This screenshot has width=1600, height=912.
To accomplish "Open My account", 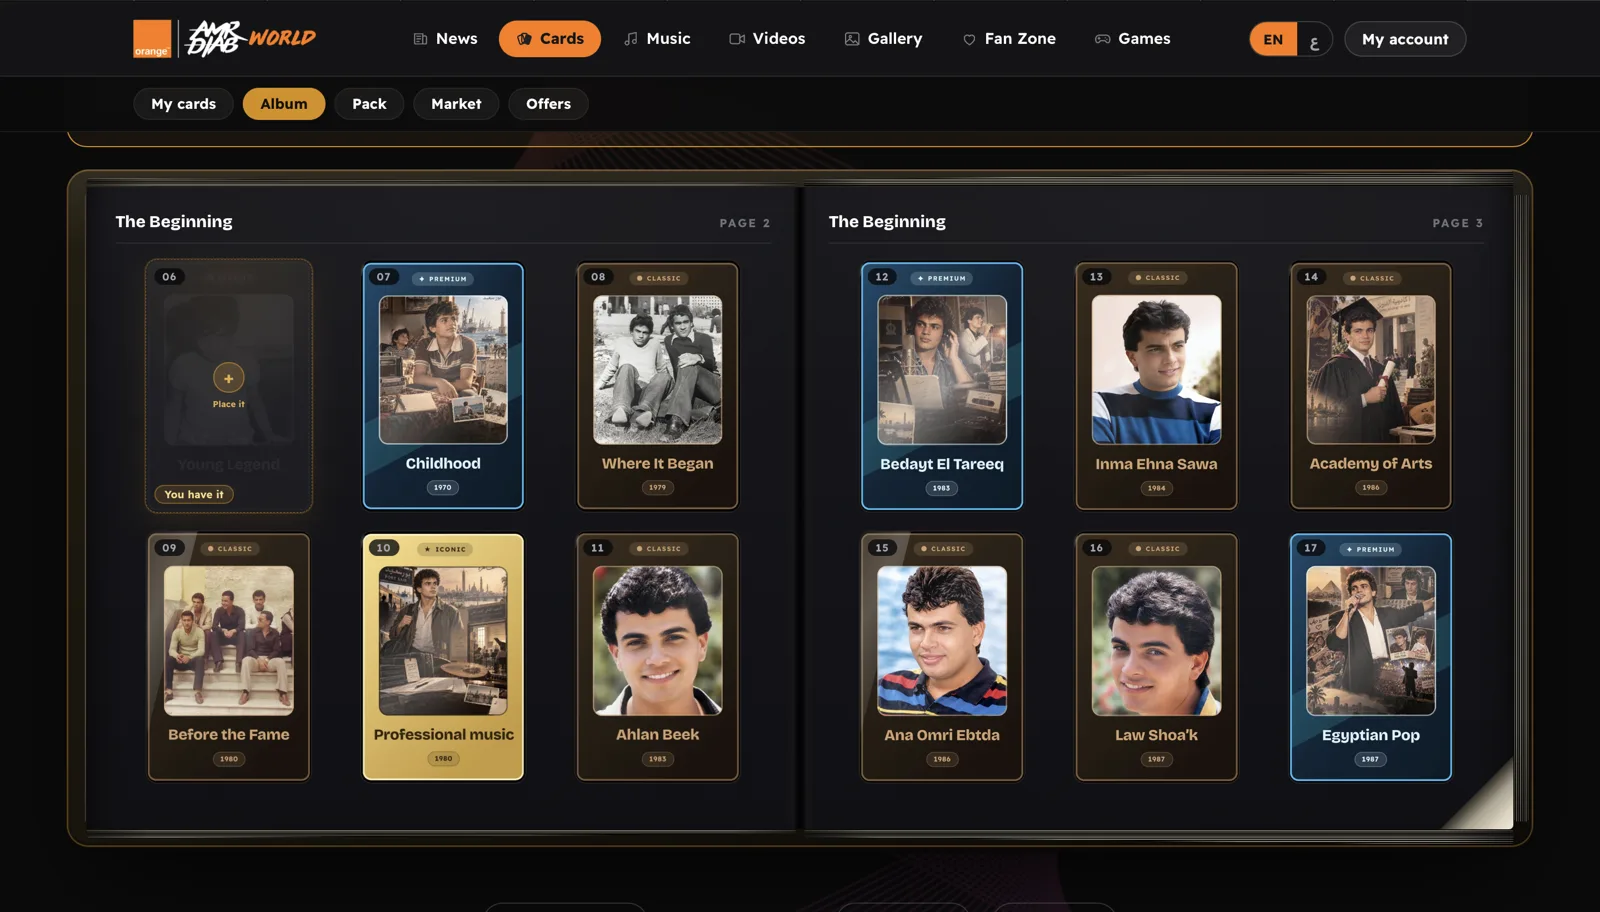I will pos(1405,39).
